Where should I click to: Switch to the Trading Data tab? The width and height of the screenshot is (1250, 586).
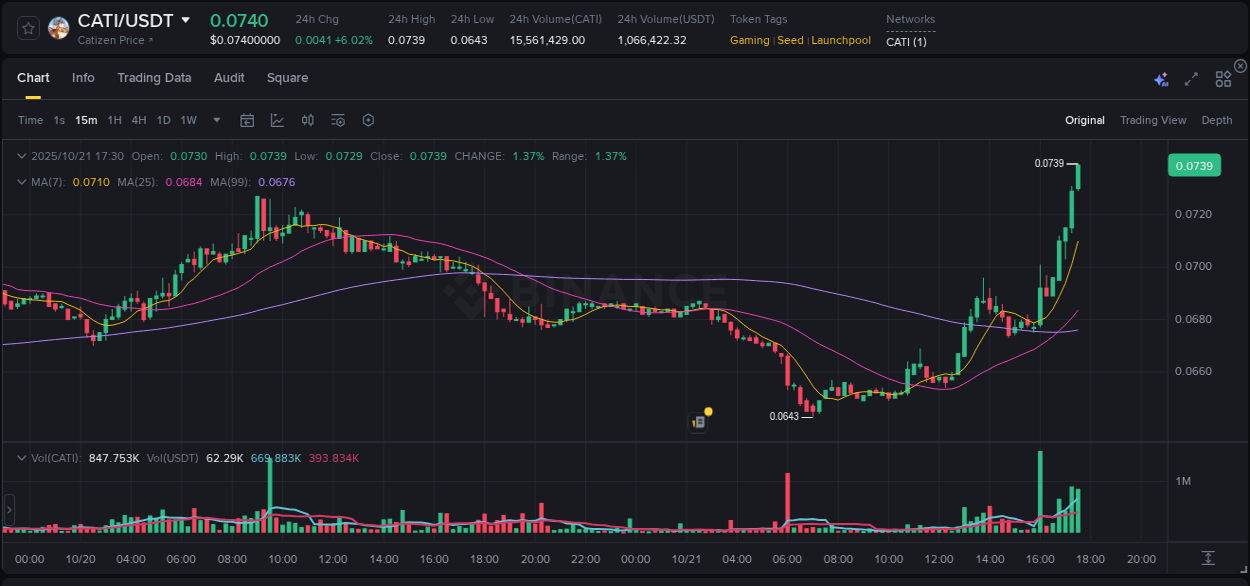click(x=154, y=78)
